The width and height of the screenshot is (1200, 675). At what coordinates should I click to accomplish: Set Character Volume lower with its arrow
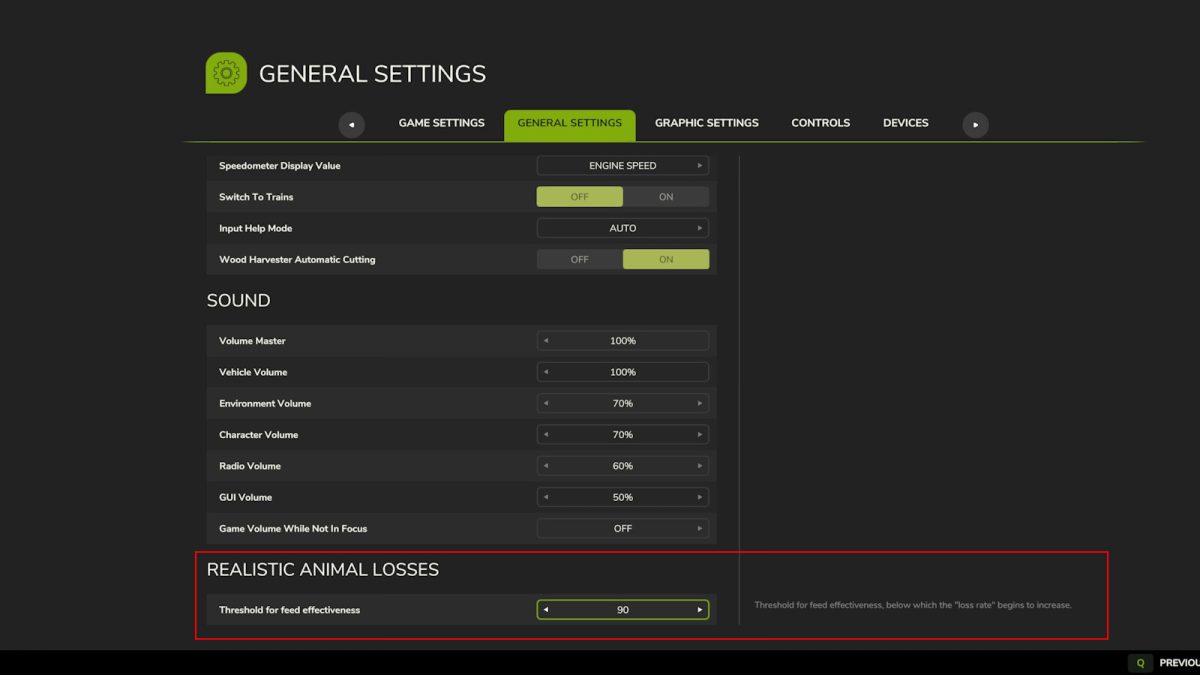coord(545,434)
